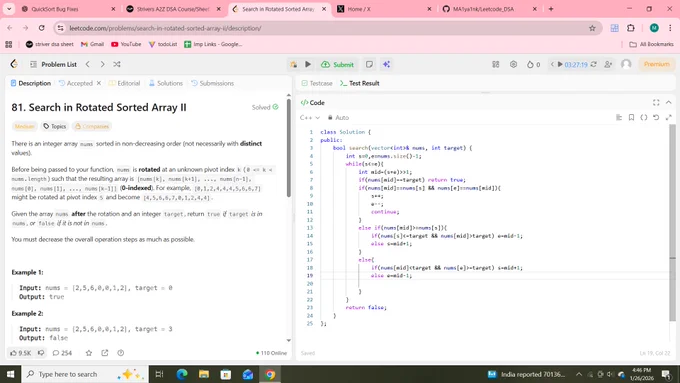Start the timer play button
The width and height of the screenshot is (680, 383).
(x=560, y=64)
